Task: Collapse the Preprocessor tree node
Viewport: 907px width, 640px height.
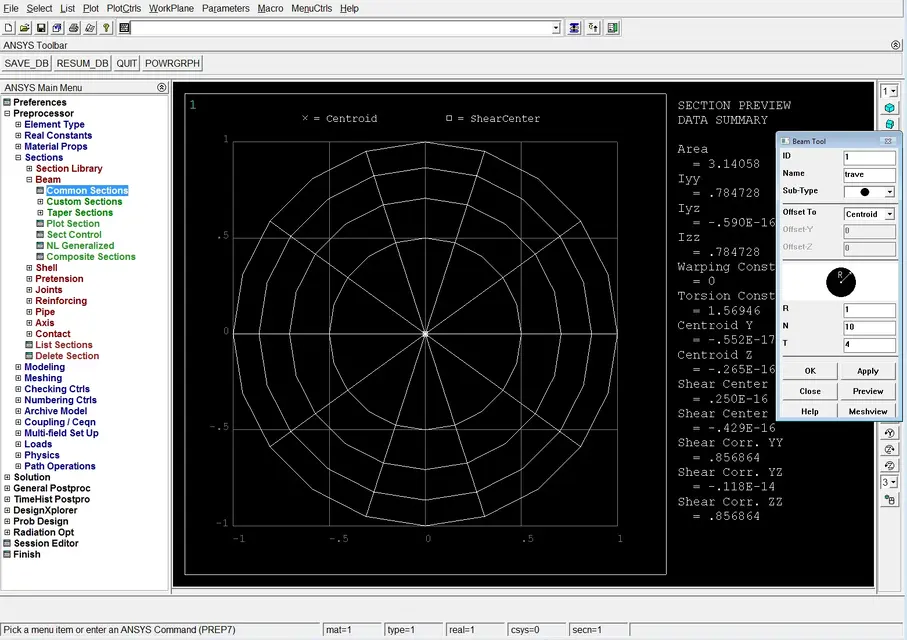Action: point(7,113)
